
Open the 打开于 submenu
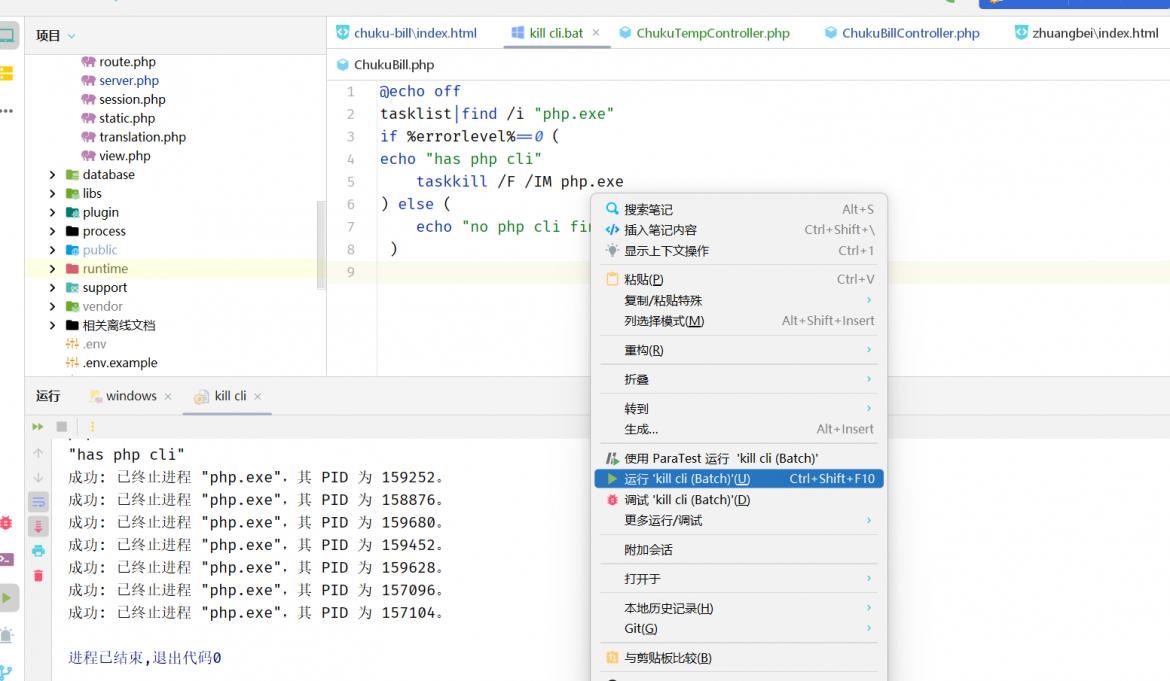(739, 579)
